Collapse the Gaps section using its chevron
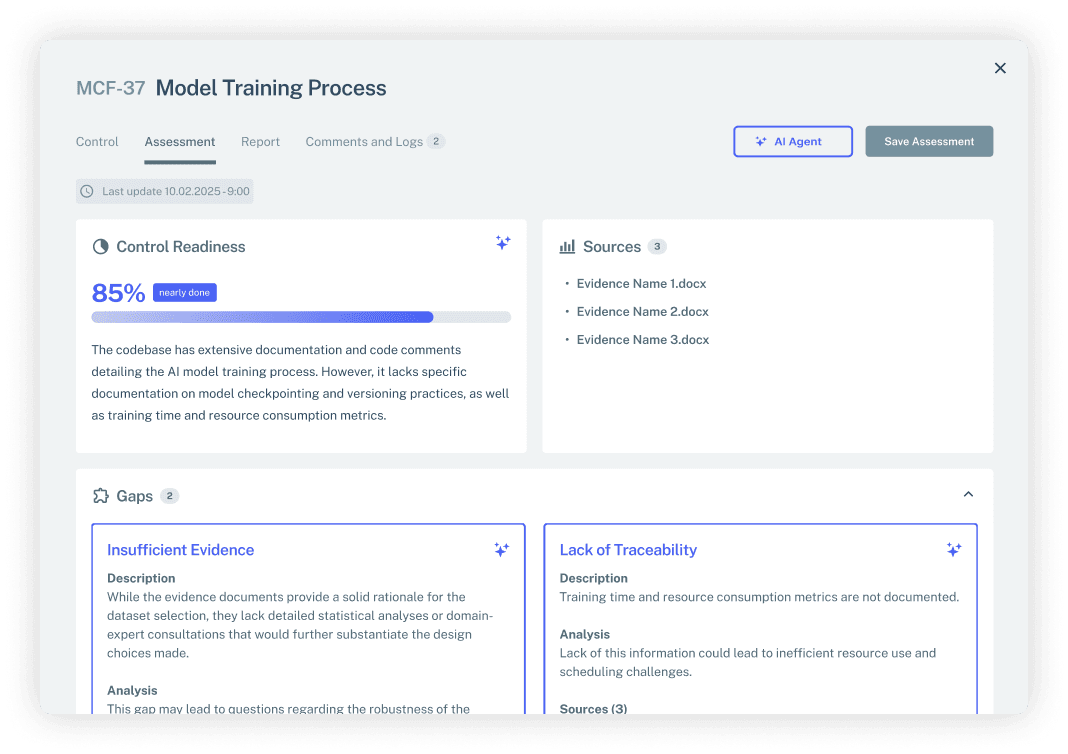 pyautogui.click(x=968, y=494)
